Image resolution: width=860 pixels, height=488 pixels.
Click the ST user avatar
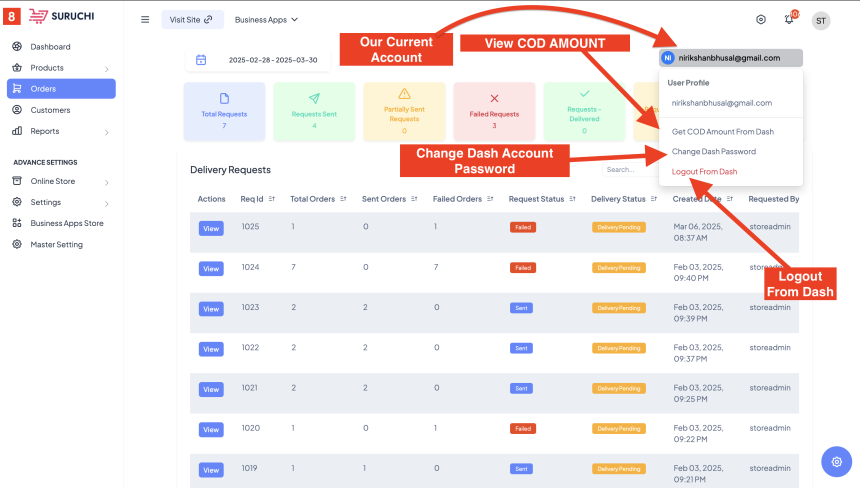[x=820, y=20]
